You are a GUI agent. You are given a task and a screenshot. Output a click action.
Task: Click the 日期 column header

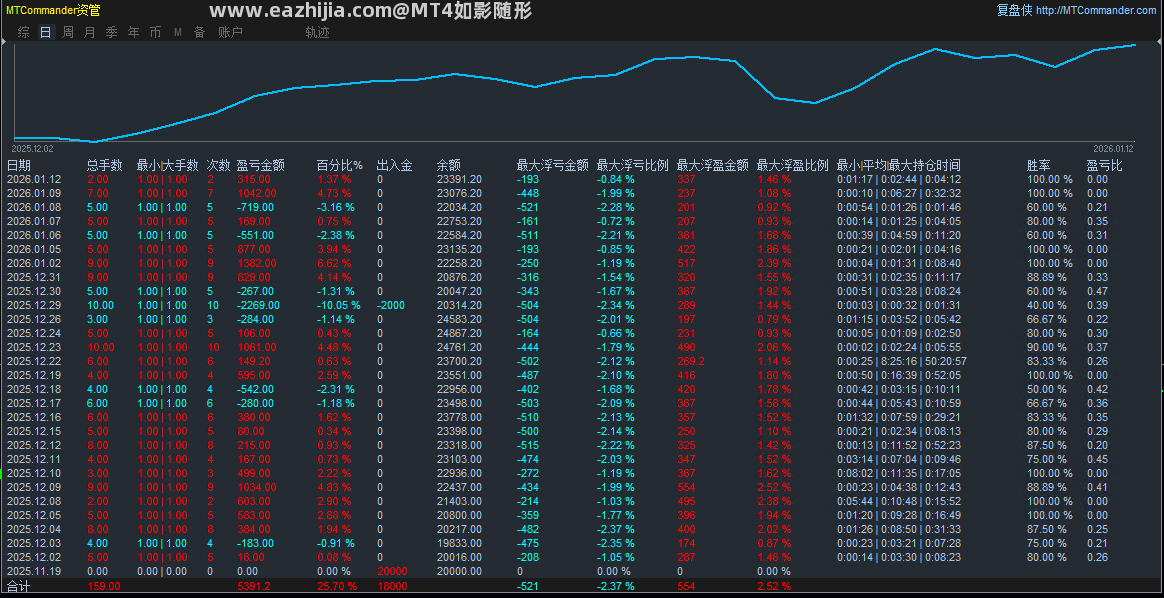pos(19,165)
